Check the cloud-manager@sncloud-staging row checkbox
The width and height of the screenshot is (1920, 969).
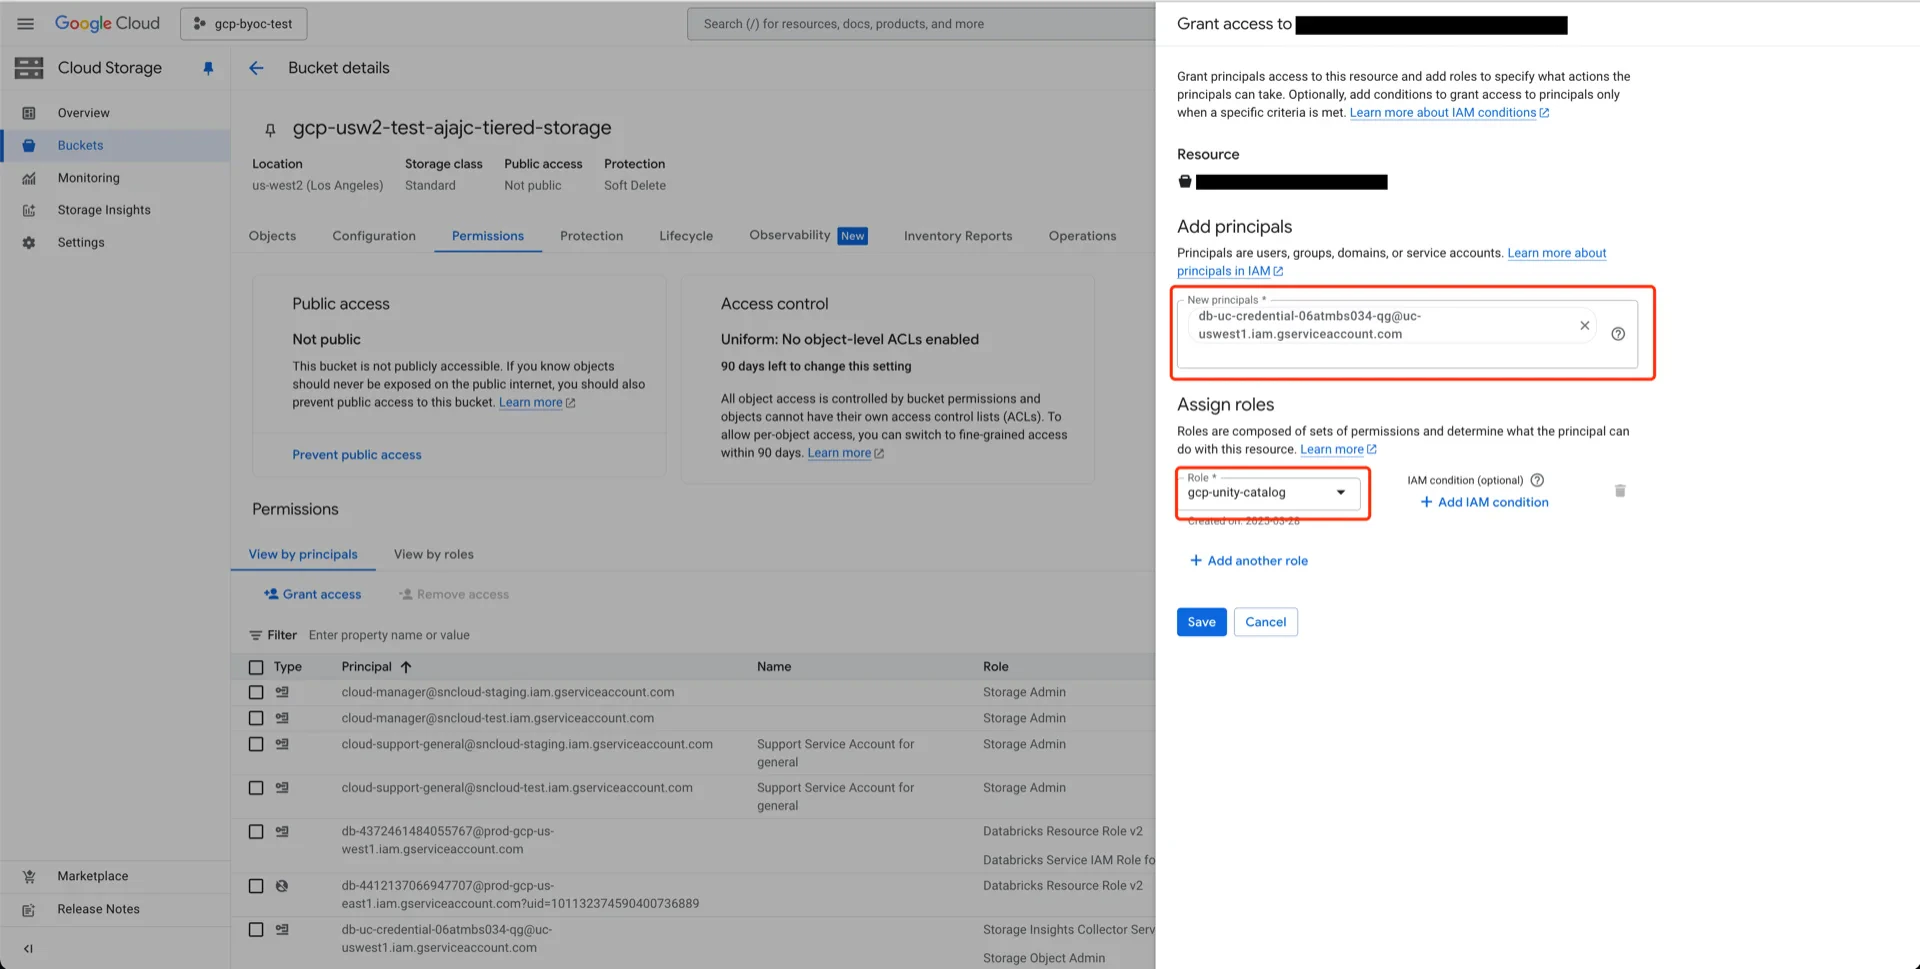point(256,692)
